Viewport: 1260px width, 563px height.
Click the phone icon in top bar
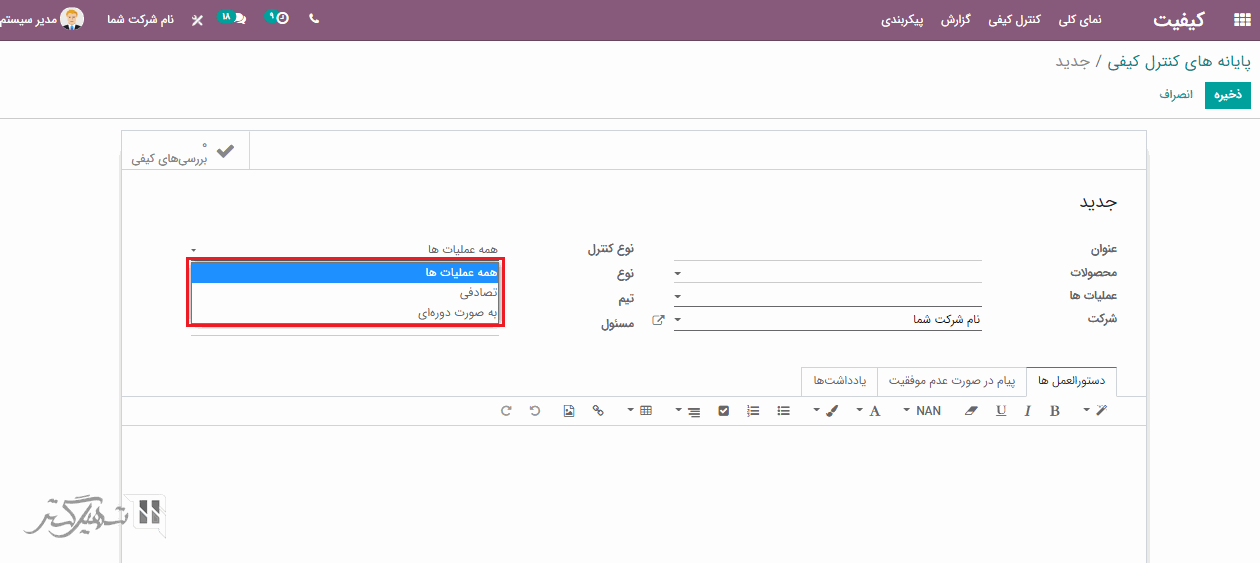314,19
